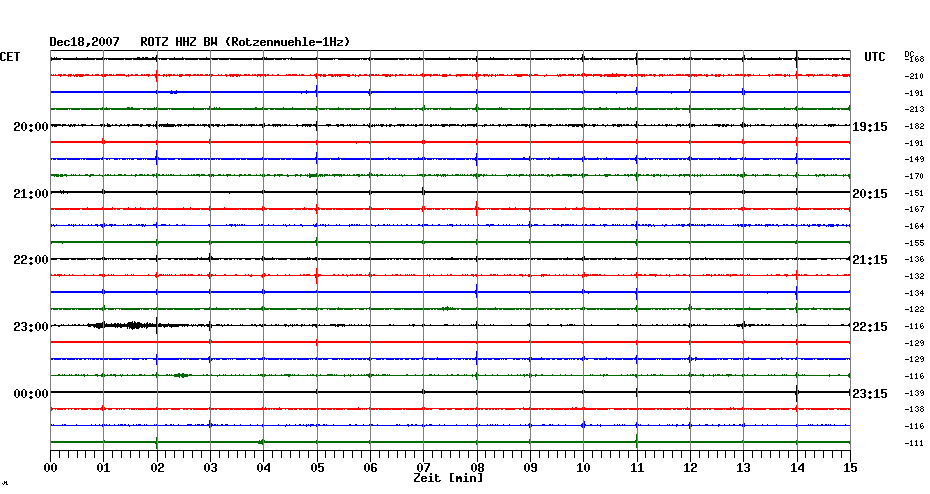930x494 pixels.
Task: Click minute tick label 03
Action: pyautogui.click(x=210, y=468)
